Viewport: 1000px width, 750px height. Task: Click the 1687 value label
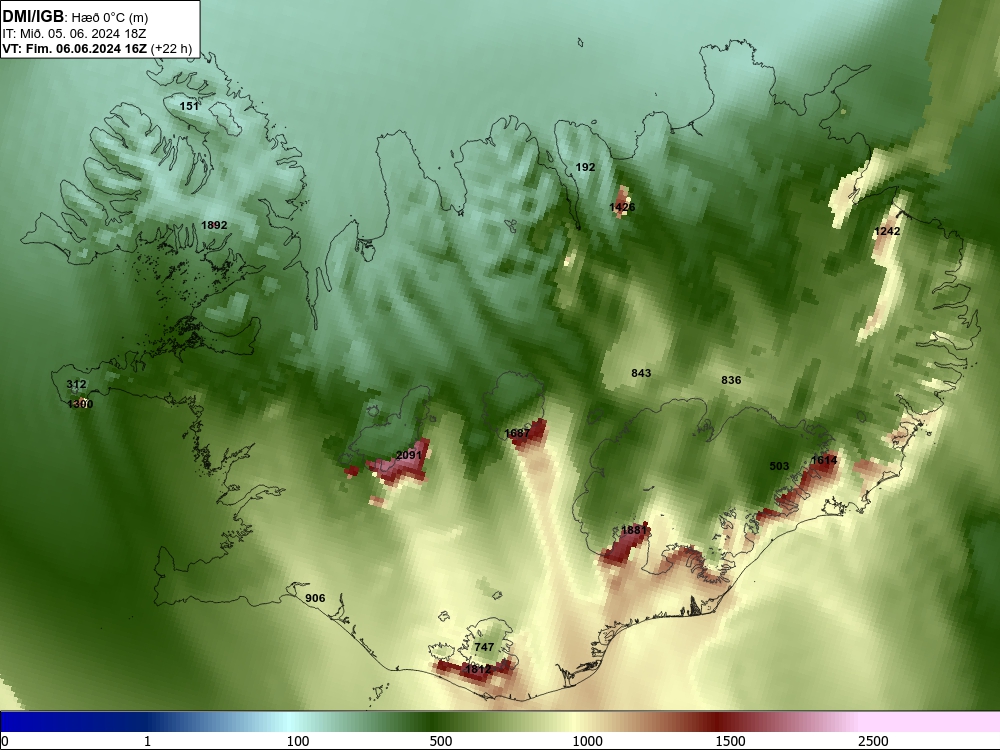pyautogui.click(x=517, y=433)
